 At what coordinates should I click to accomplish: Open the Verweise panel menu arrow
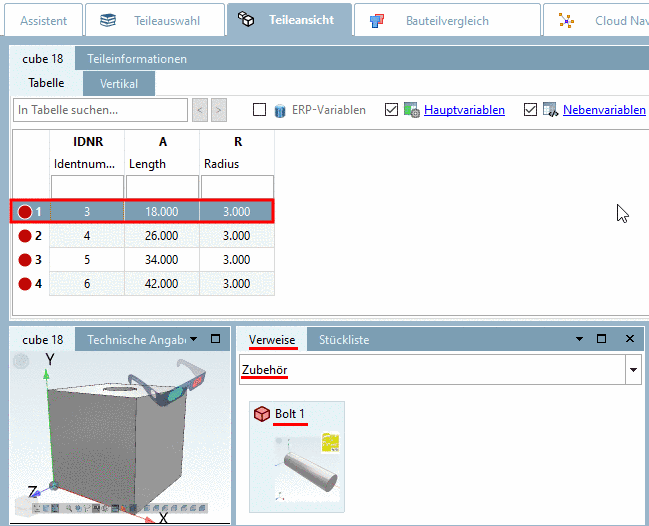tap(579, 339)
